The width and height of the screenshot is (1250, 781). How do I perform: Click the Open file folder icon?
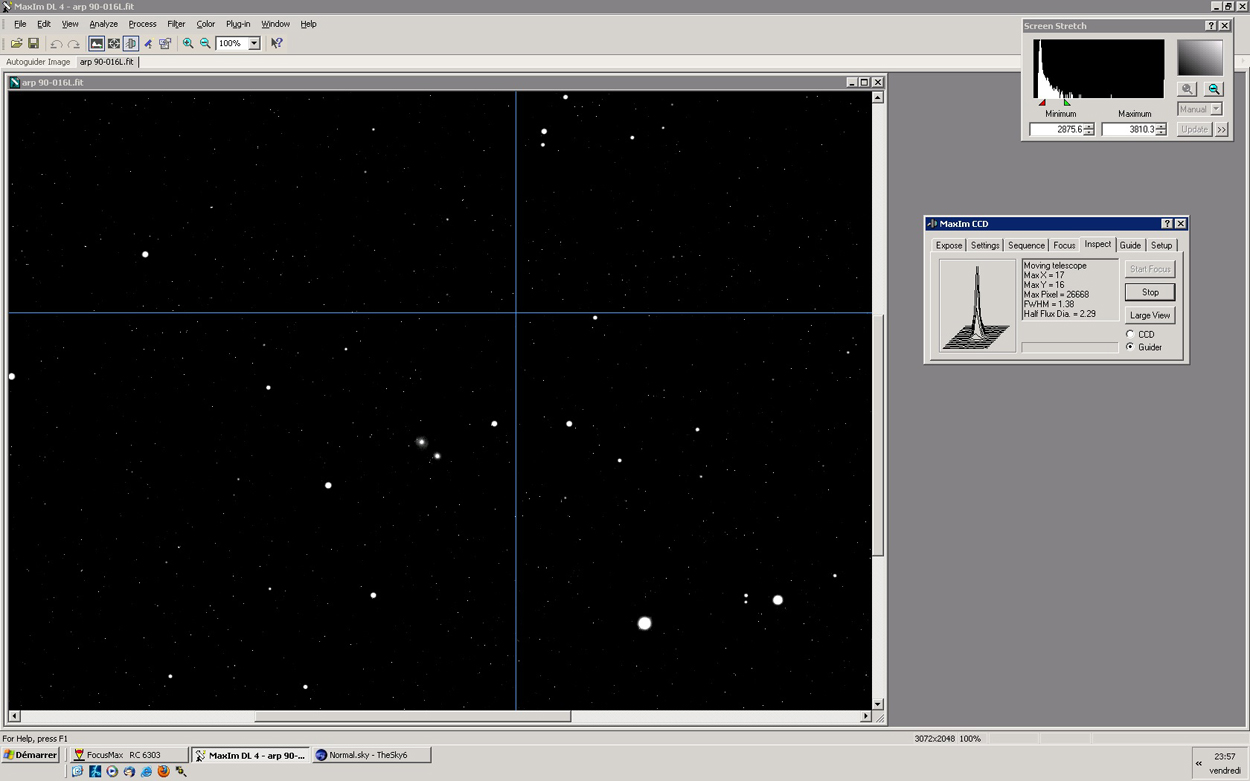[x=16, y=44]
